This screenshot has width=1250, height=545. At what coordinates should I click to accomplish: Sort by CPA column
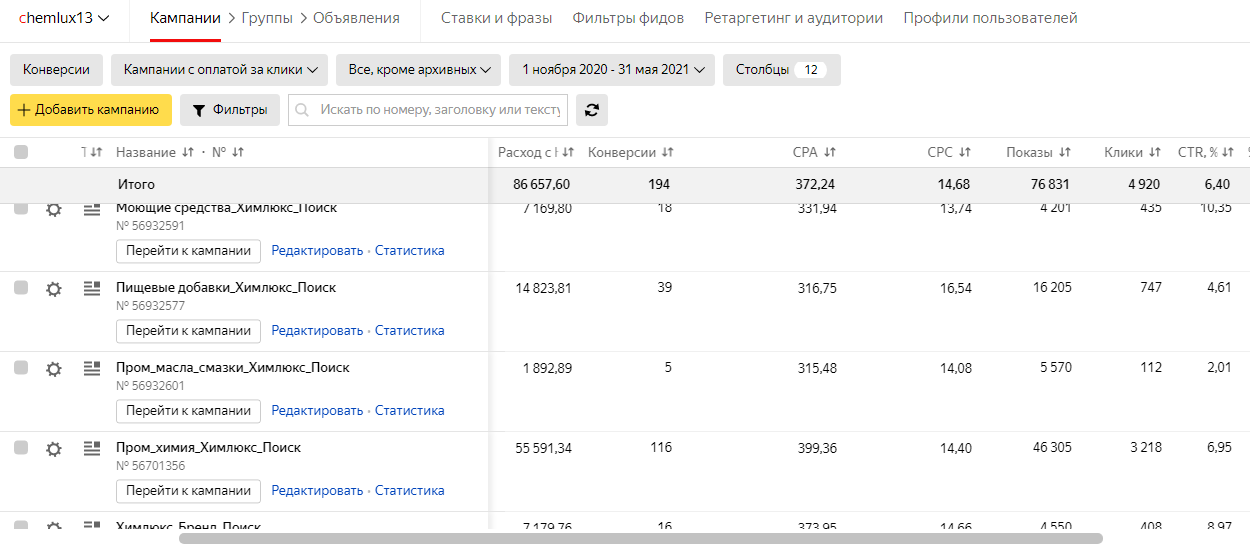pos(829,153)
